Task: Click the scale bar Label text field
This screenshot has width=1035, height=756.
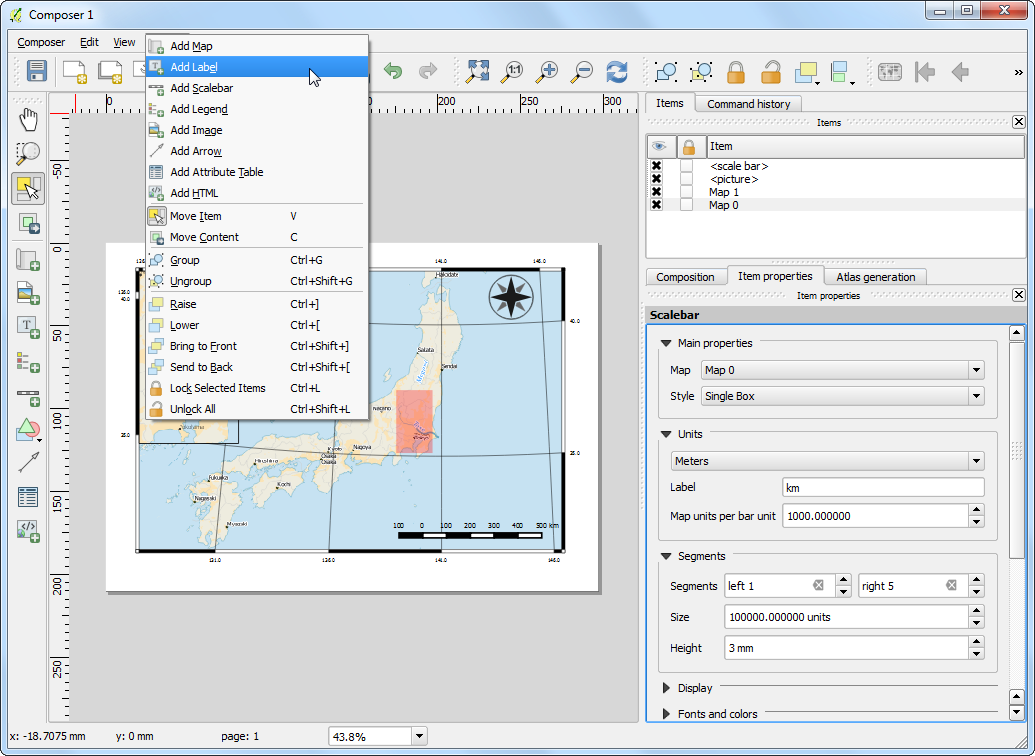Action: pyautogui.click(x=882, y=488)
